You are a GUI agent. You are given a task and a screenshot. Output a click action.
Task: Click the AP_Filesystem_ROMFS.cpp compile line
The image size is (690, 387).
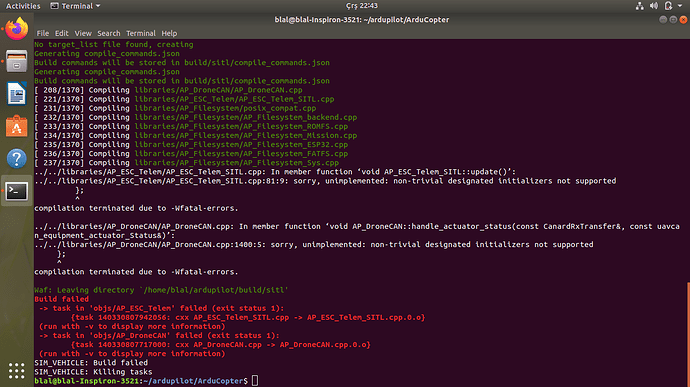point(191,126)
